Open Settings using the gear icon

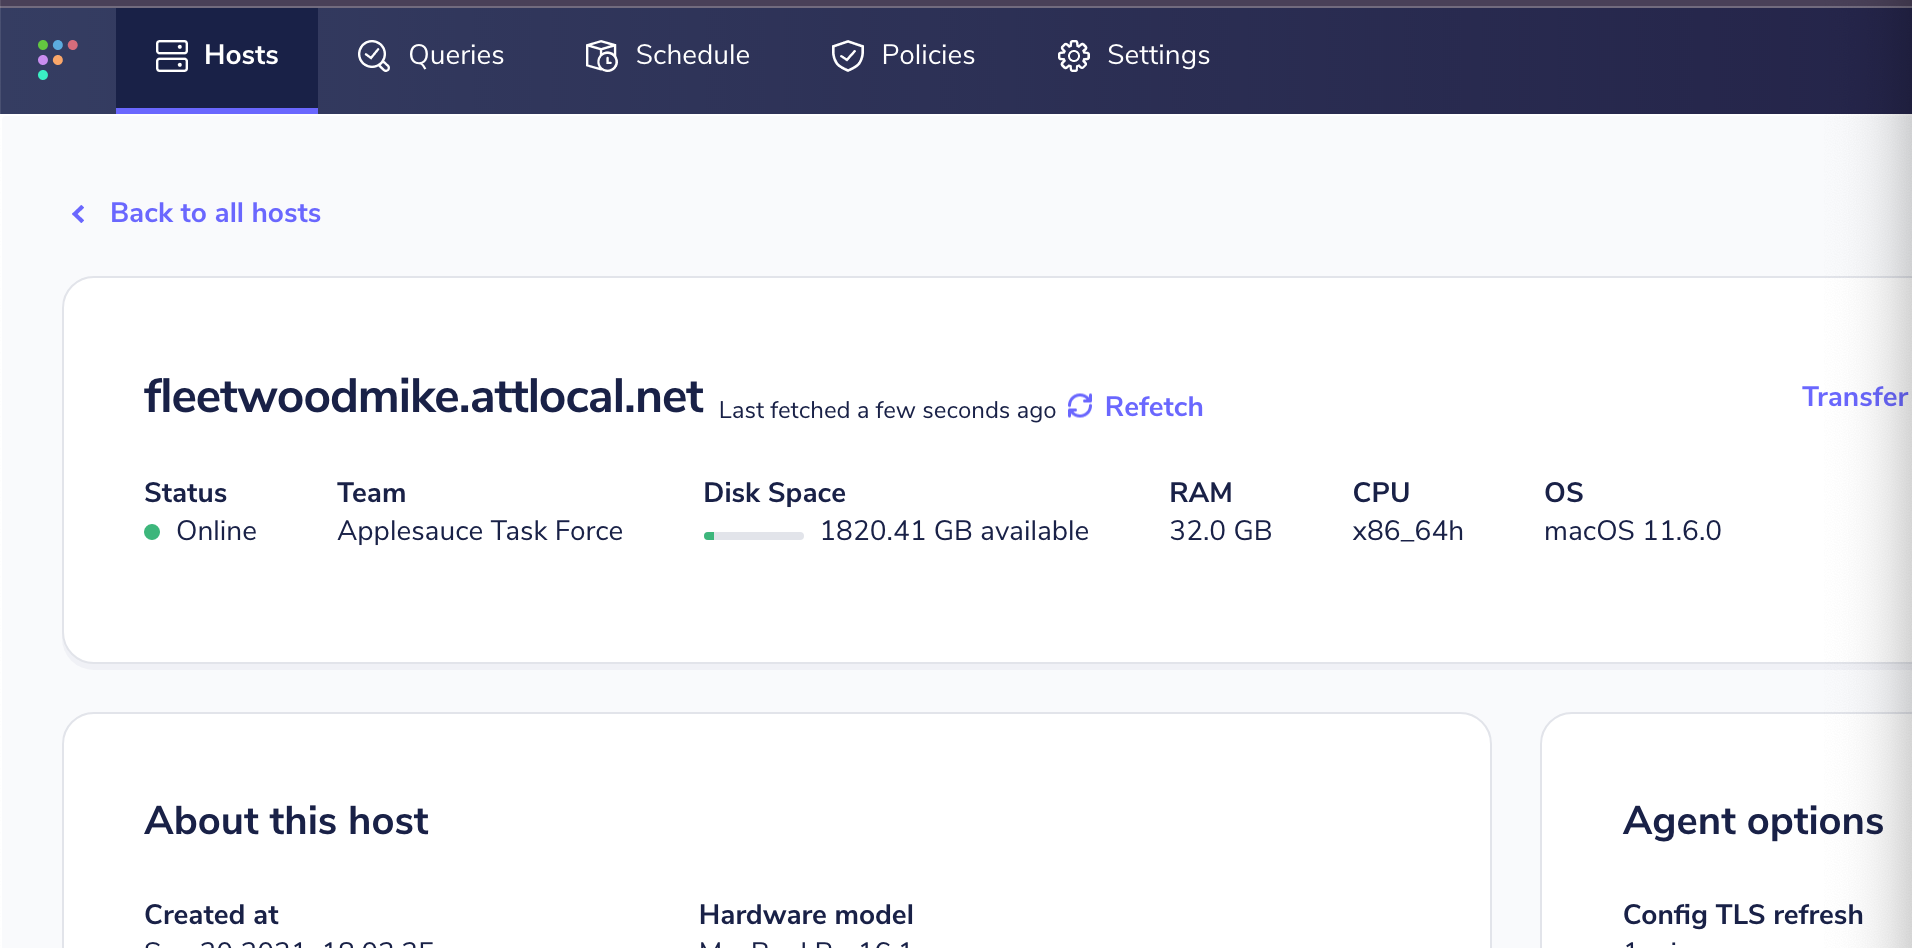coord(1073,57)
